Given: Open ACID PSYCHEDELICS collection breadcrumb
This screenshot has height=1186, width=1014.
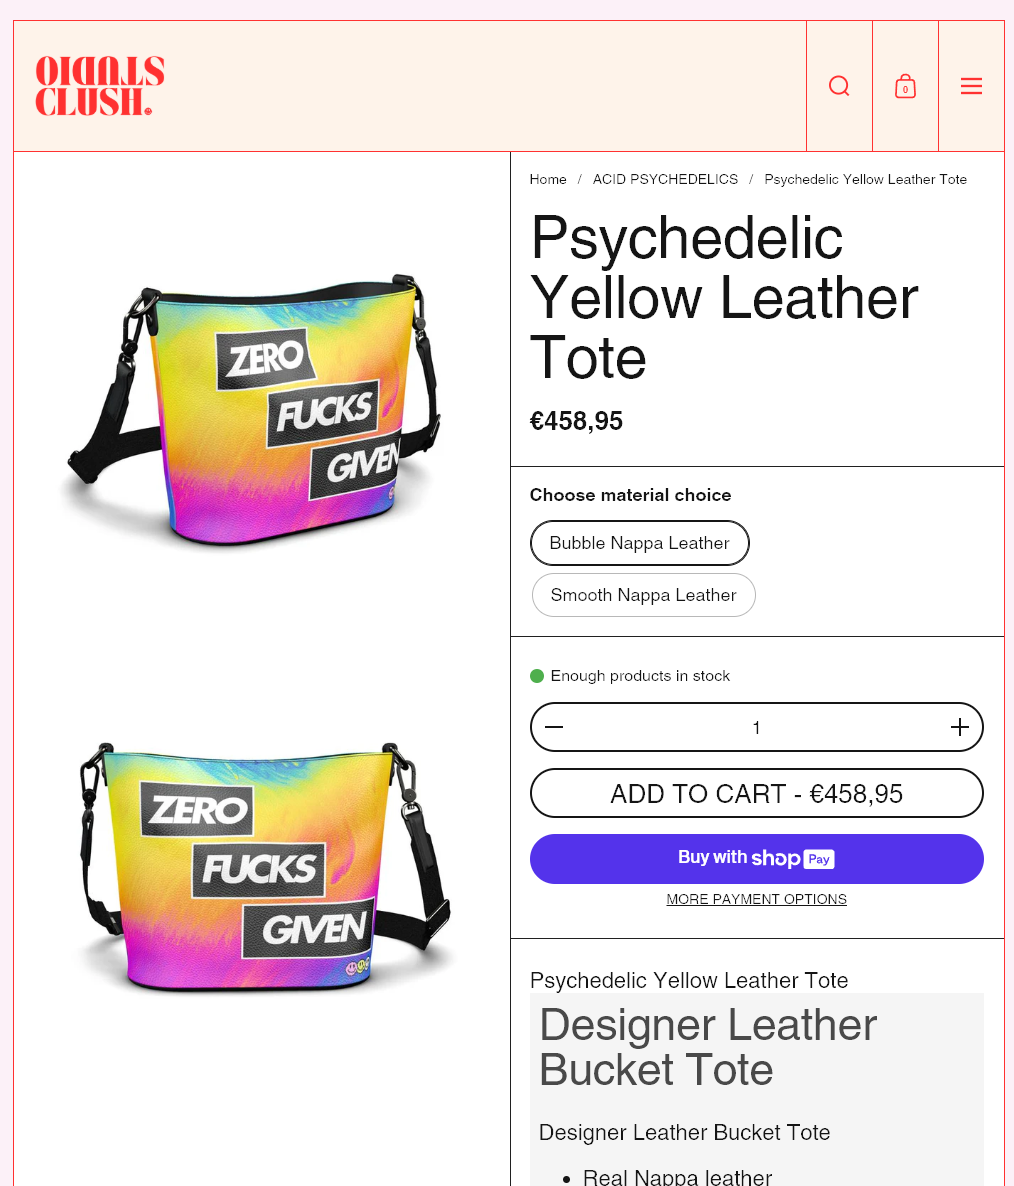Looking at the screenshot, I should tap(665, 179).
